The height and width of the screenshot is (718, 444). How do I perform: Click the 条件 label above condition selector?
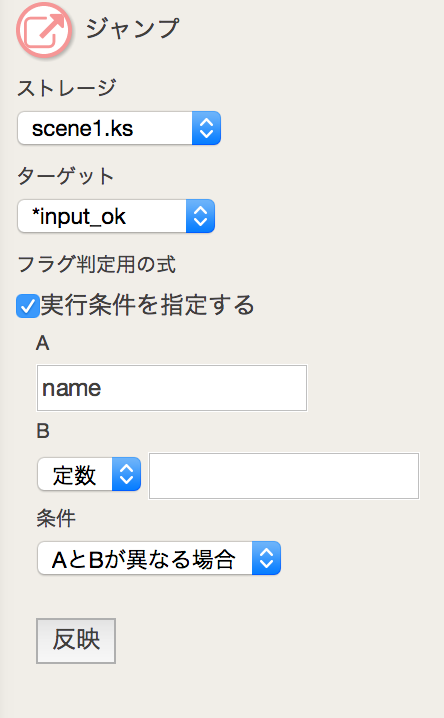coord(56,519)
